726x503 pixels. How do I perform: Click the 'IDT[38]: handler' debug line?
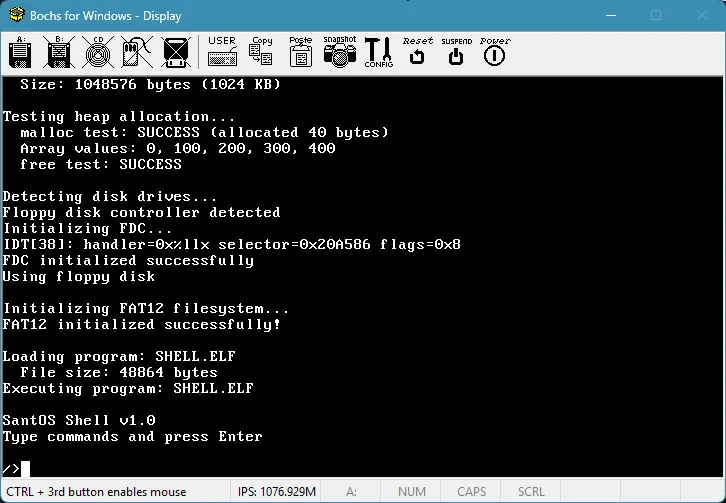(232, 244)
